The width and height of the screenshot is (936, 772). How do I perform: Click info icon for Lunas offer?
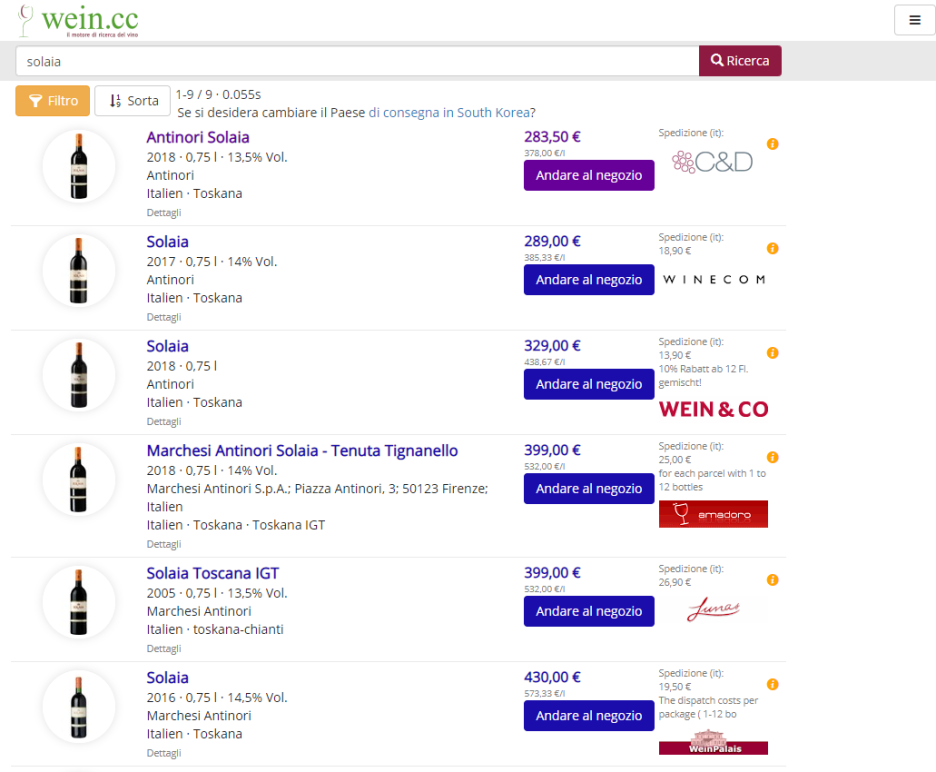coord(772,580)
